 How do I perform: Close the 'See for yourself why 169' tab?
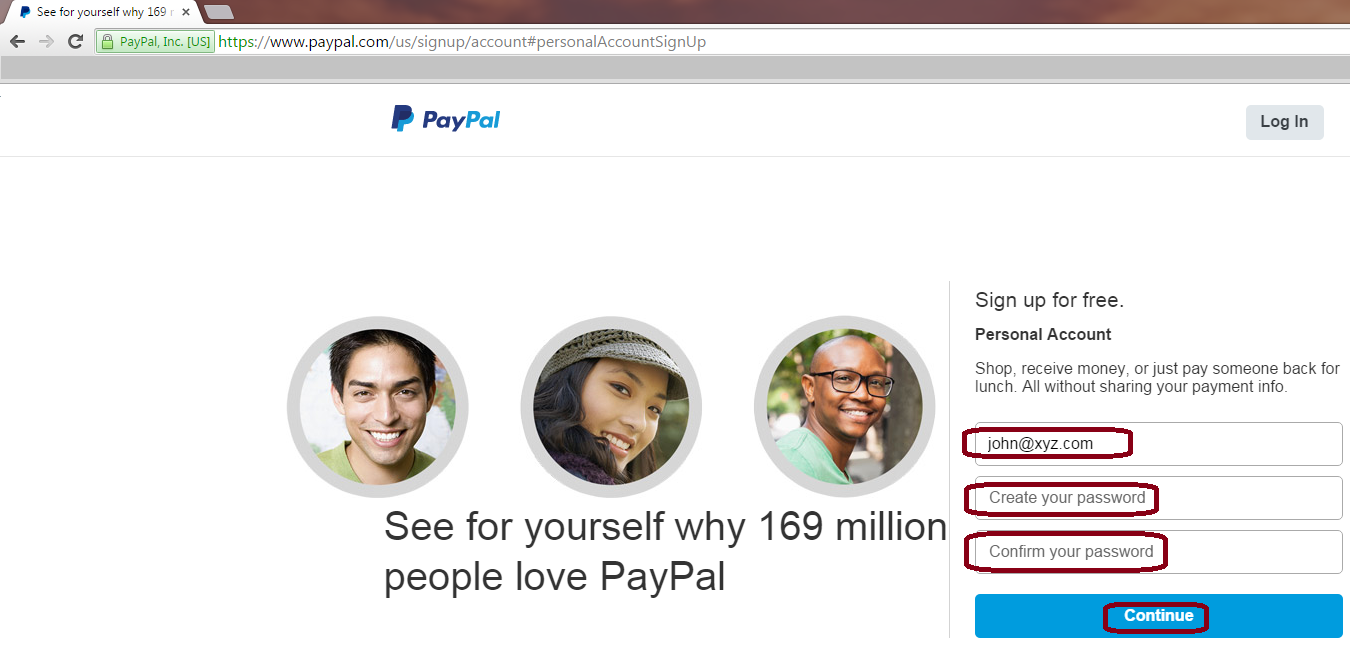tap(186, 12)
